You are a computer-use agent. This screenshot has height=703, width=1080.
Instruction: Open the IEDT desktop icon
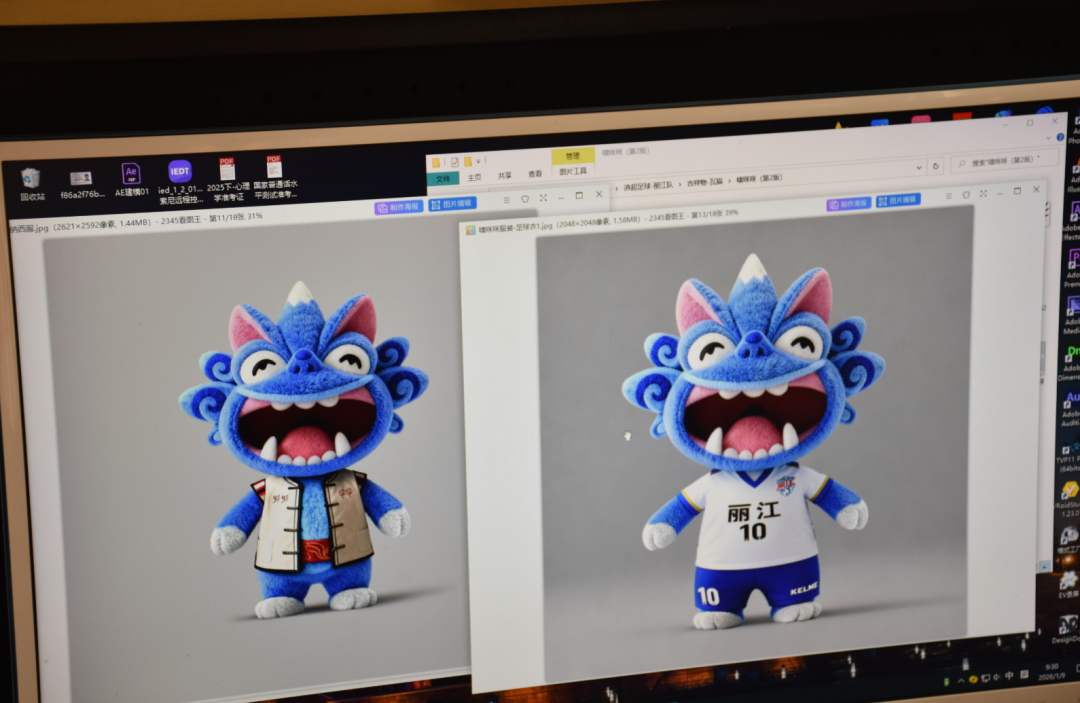click(179, 172)
